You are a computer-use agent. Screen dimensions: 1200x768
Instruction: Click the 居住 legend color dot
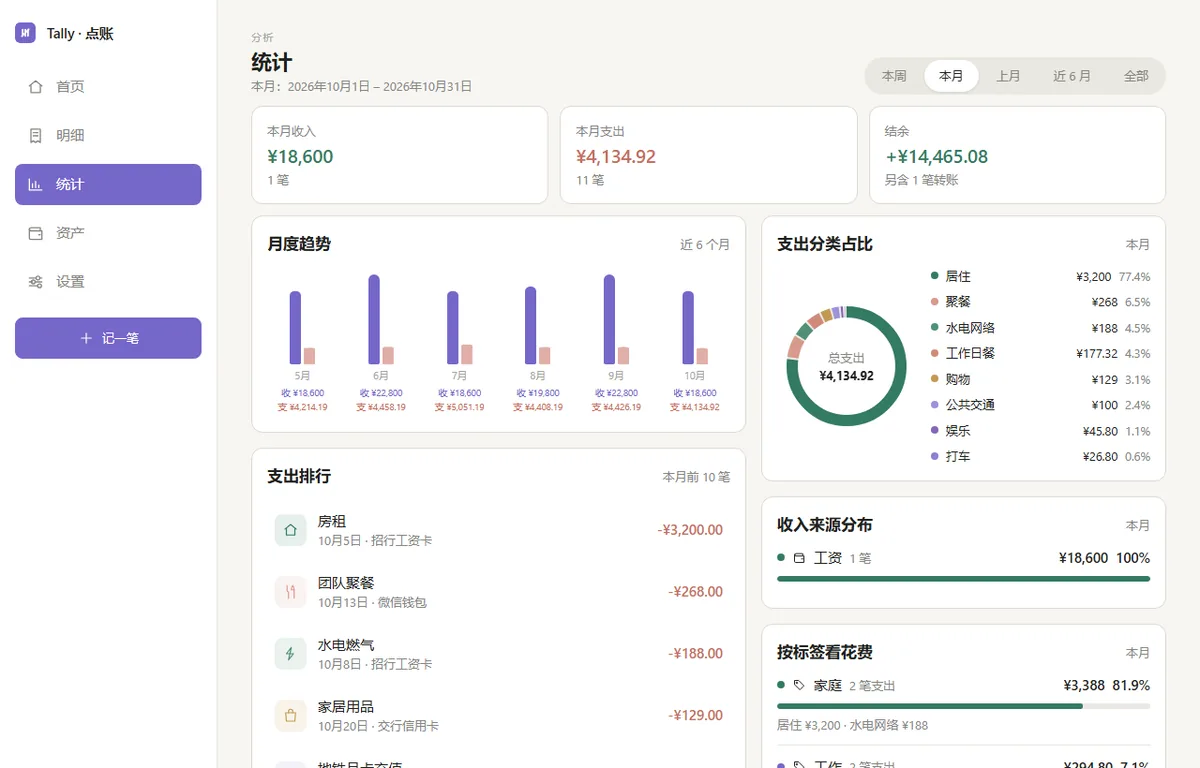[x=934, y=276]
